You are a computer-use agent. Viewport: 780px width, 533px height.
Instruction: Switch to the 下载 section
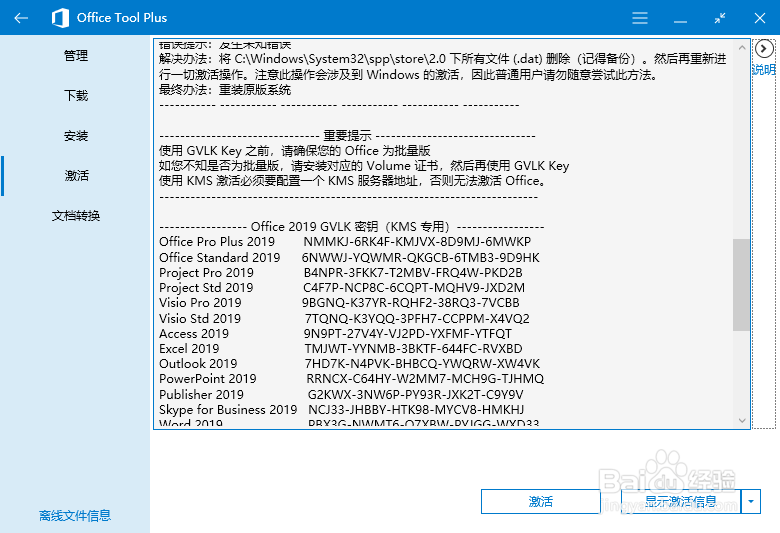point(76,96)
